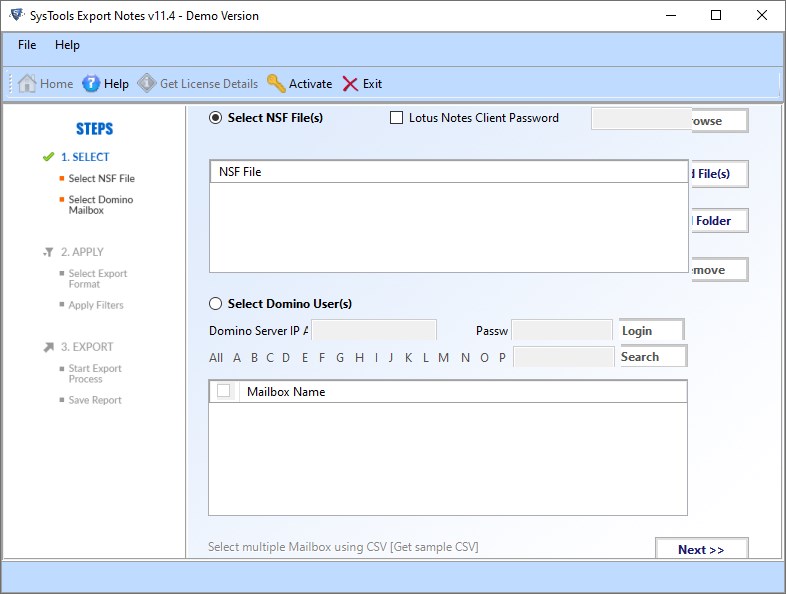Maximize the SysTools Export Notes window
The image size is (786, 594).
716,15
